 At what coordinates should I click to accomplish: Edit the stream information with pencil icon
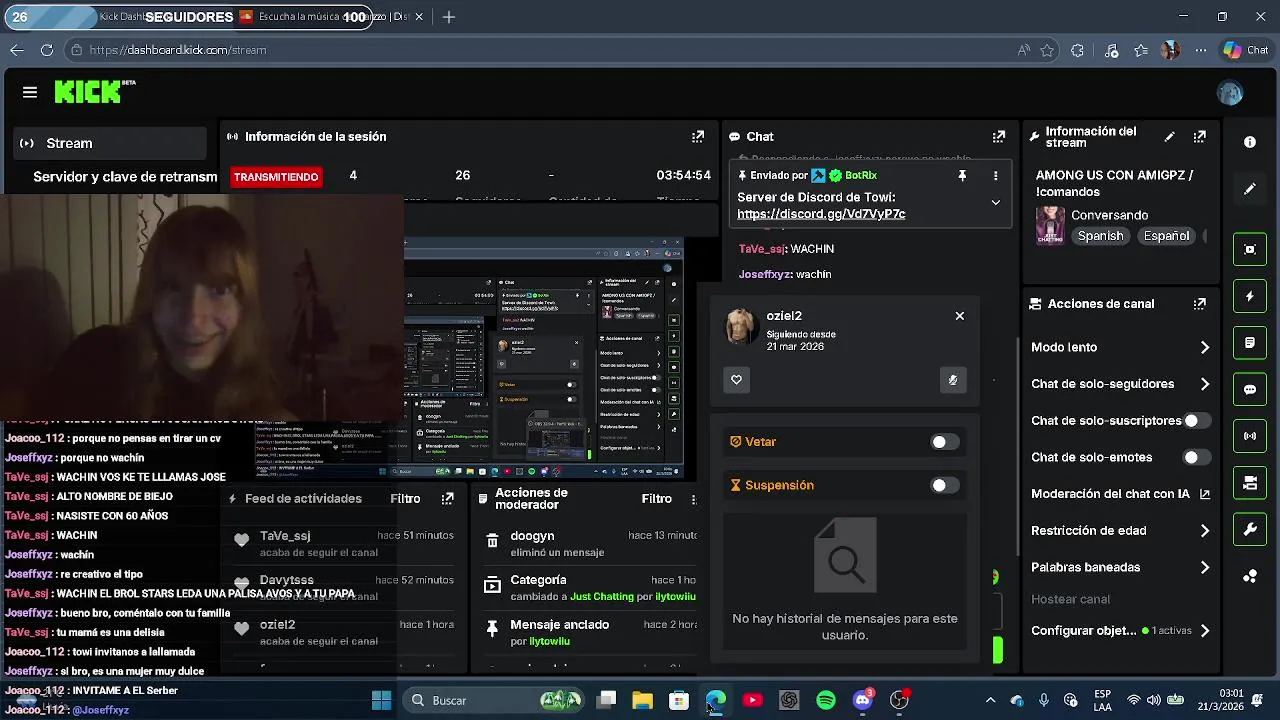1170,137
